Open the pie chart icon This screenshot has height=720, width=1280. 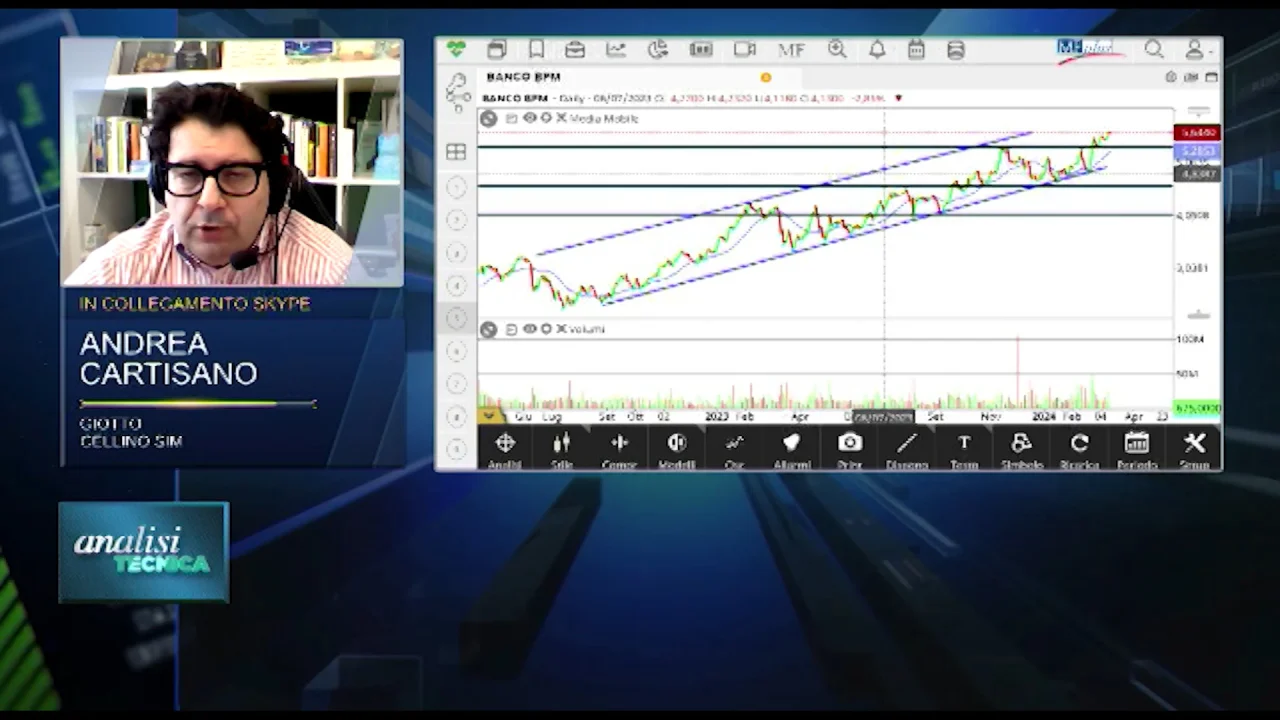tap(657, 49)
